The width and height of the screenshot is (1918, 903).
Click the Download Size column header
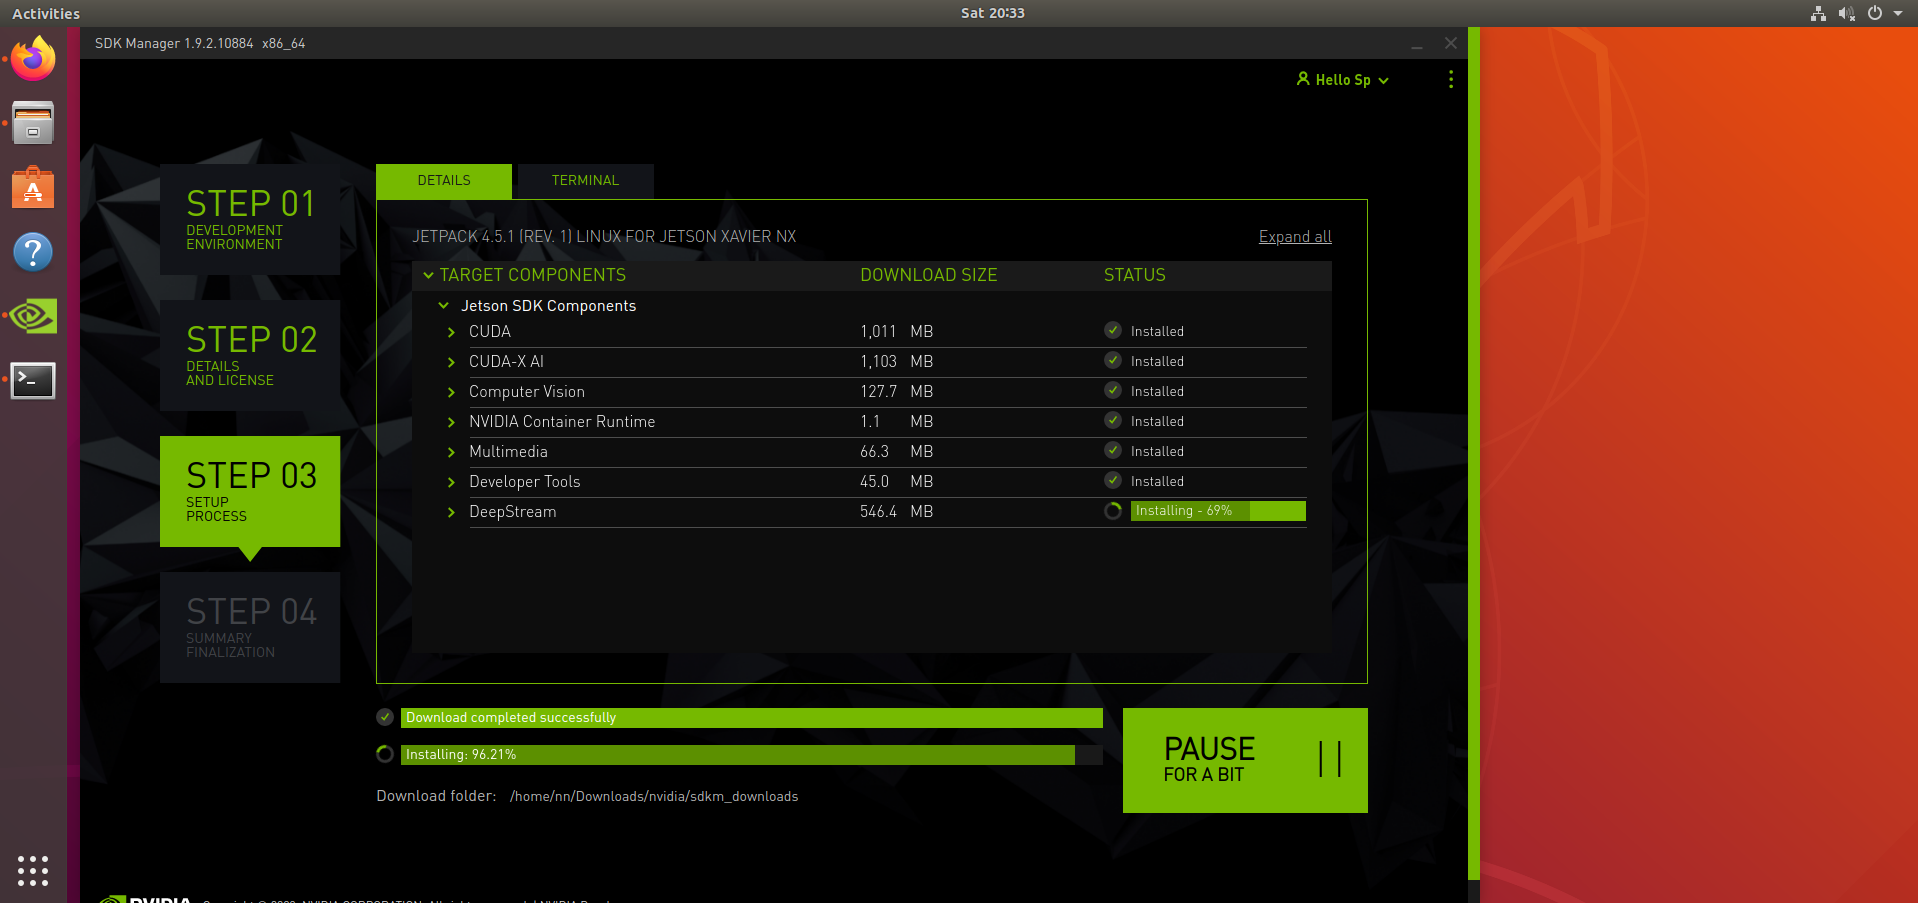[x=928, y=275]
